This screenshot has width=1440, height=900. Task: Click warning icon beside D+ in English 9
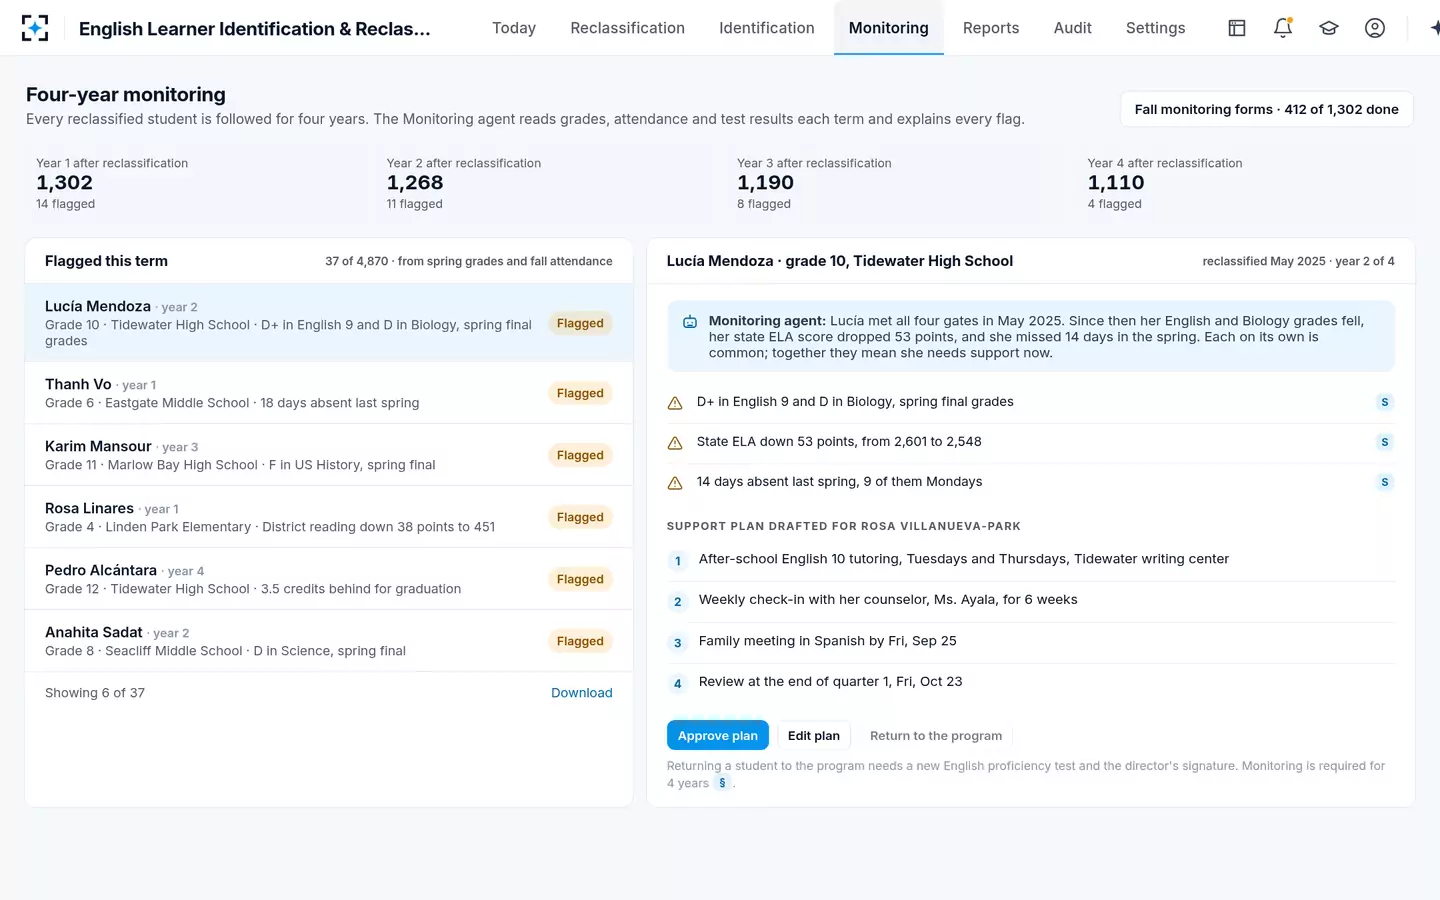pos(675,403)
